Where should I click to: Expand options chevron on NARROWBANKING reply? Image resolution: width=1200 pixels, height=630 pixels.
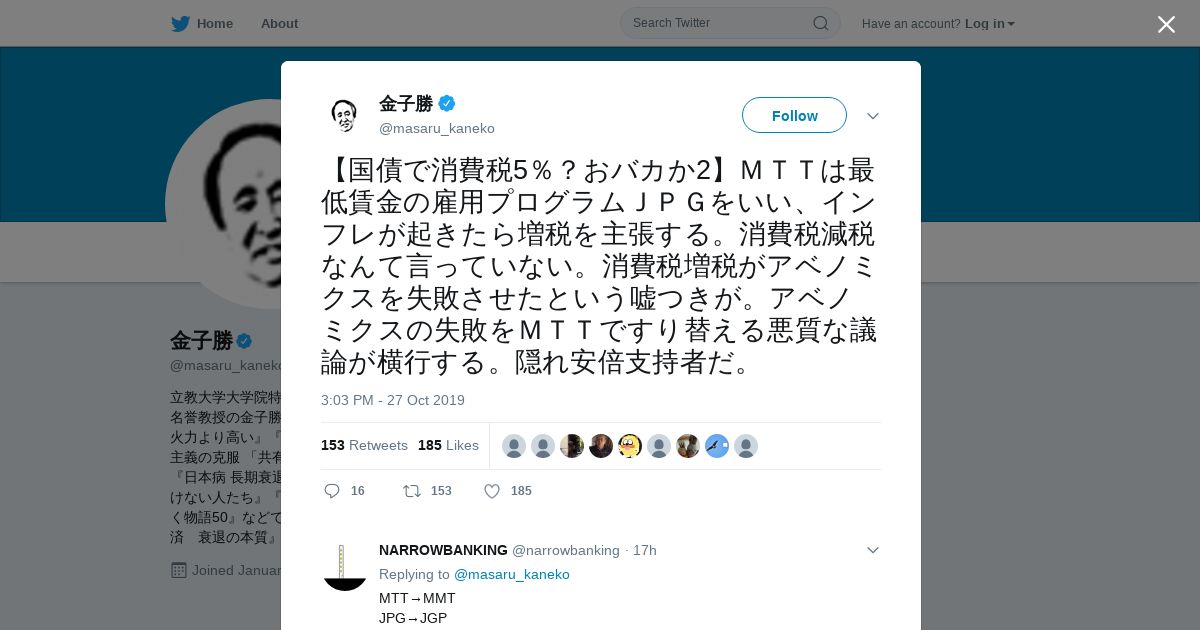pyautogui.click(x=873, y=550)
